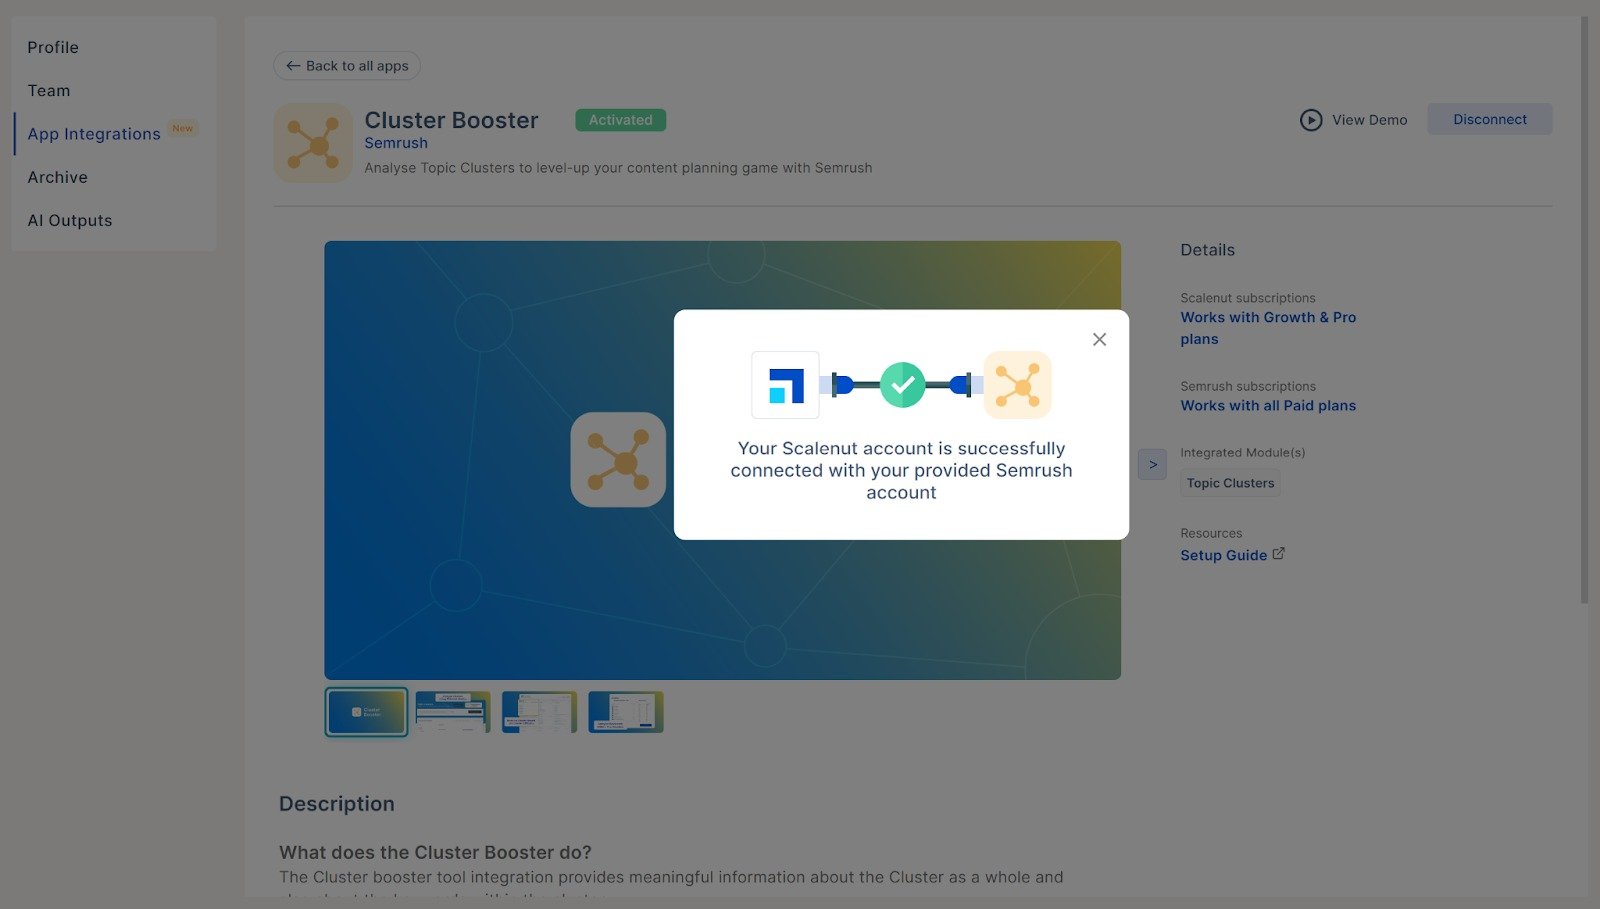This screenshot has width=1600, height=909.
Task: Click the View Demo play icon
Action: (x=1310, y=120)
